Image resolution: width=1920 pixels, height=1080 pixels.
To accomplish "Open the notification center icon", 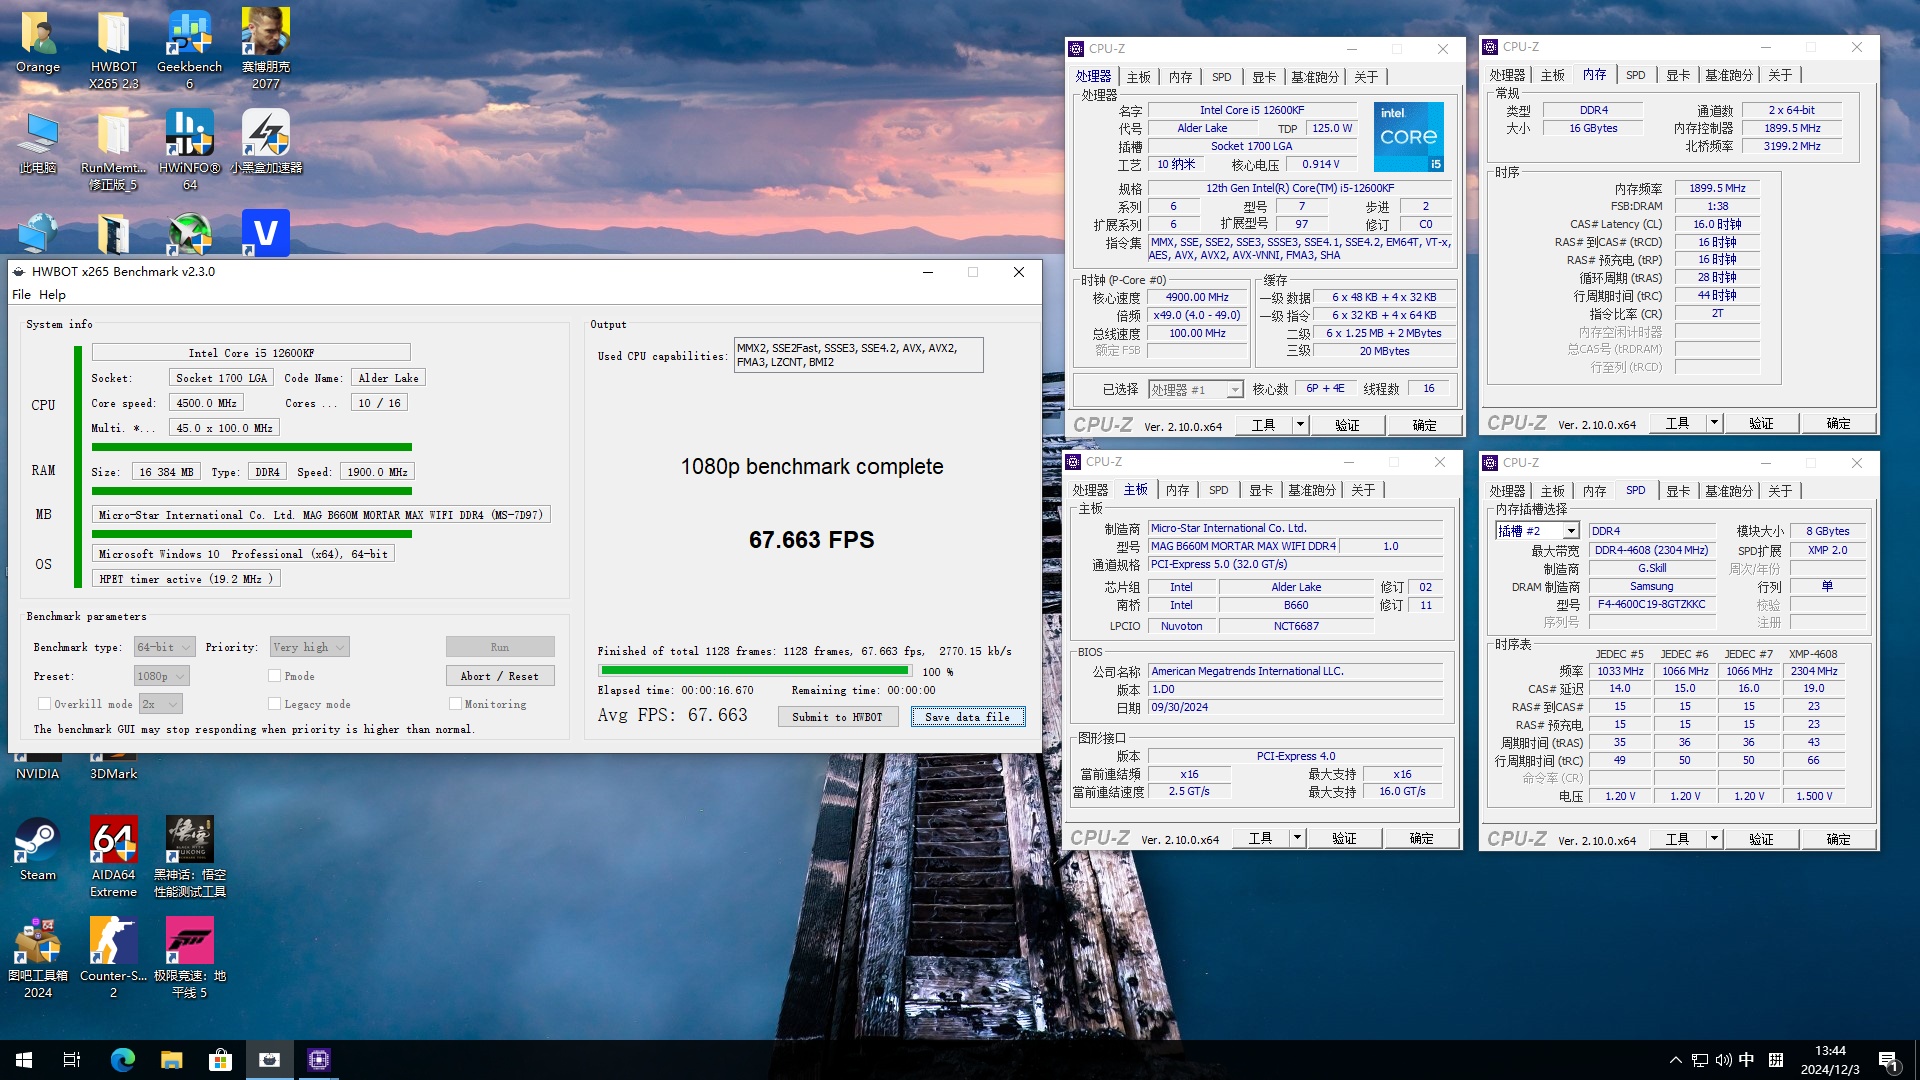I will (x=1889, y=1060).
